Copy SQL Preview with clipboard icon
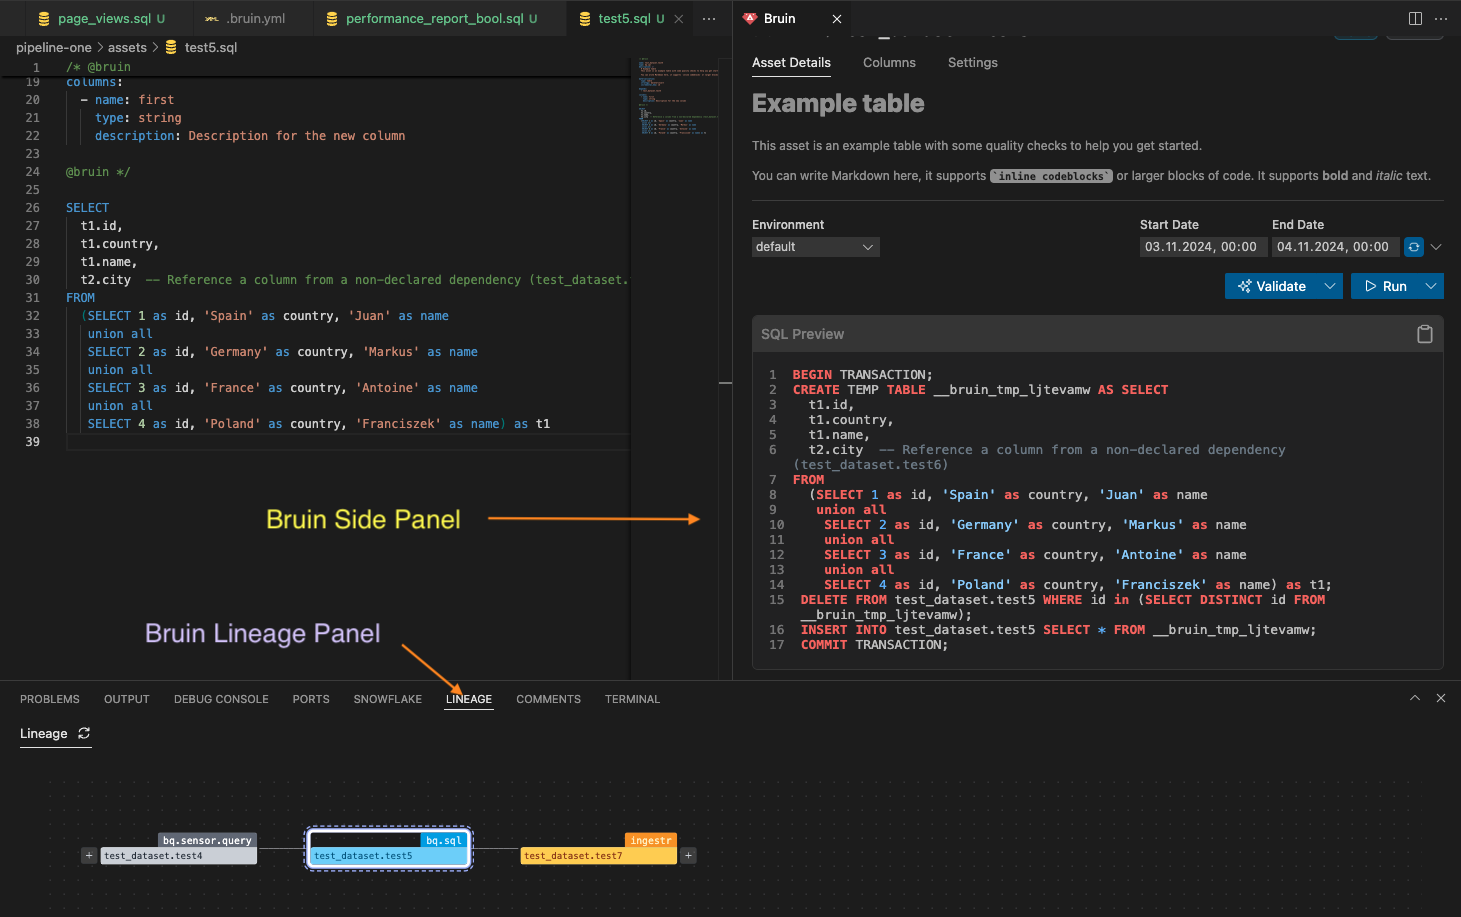Viewport: 1461px width, 917px height. (x=1425, y=334)
